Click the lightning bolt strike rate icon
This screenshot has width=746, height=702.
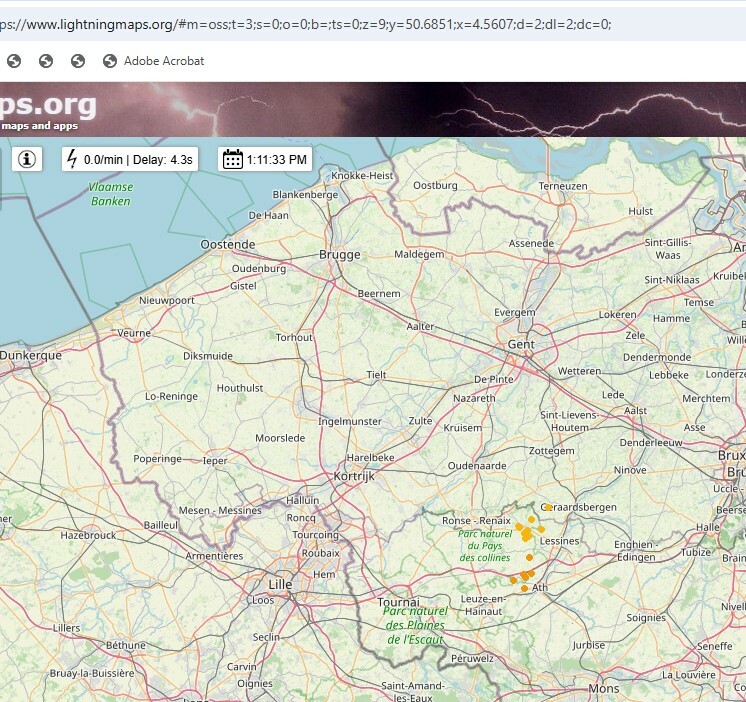coord(73,159)
